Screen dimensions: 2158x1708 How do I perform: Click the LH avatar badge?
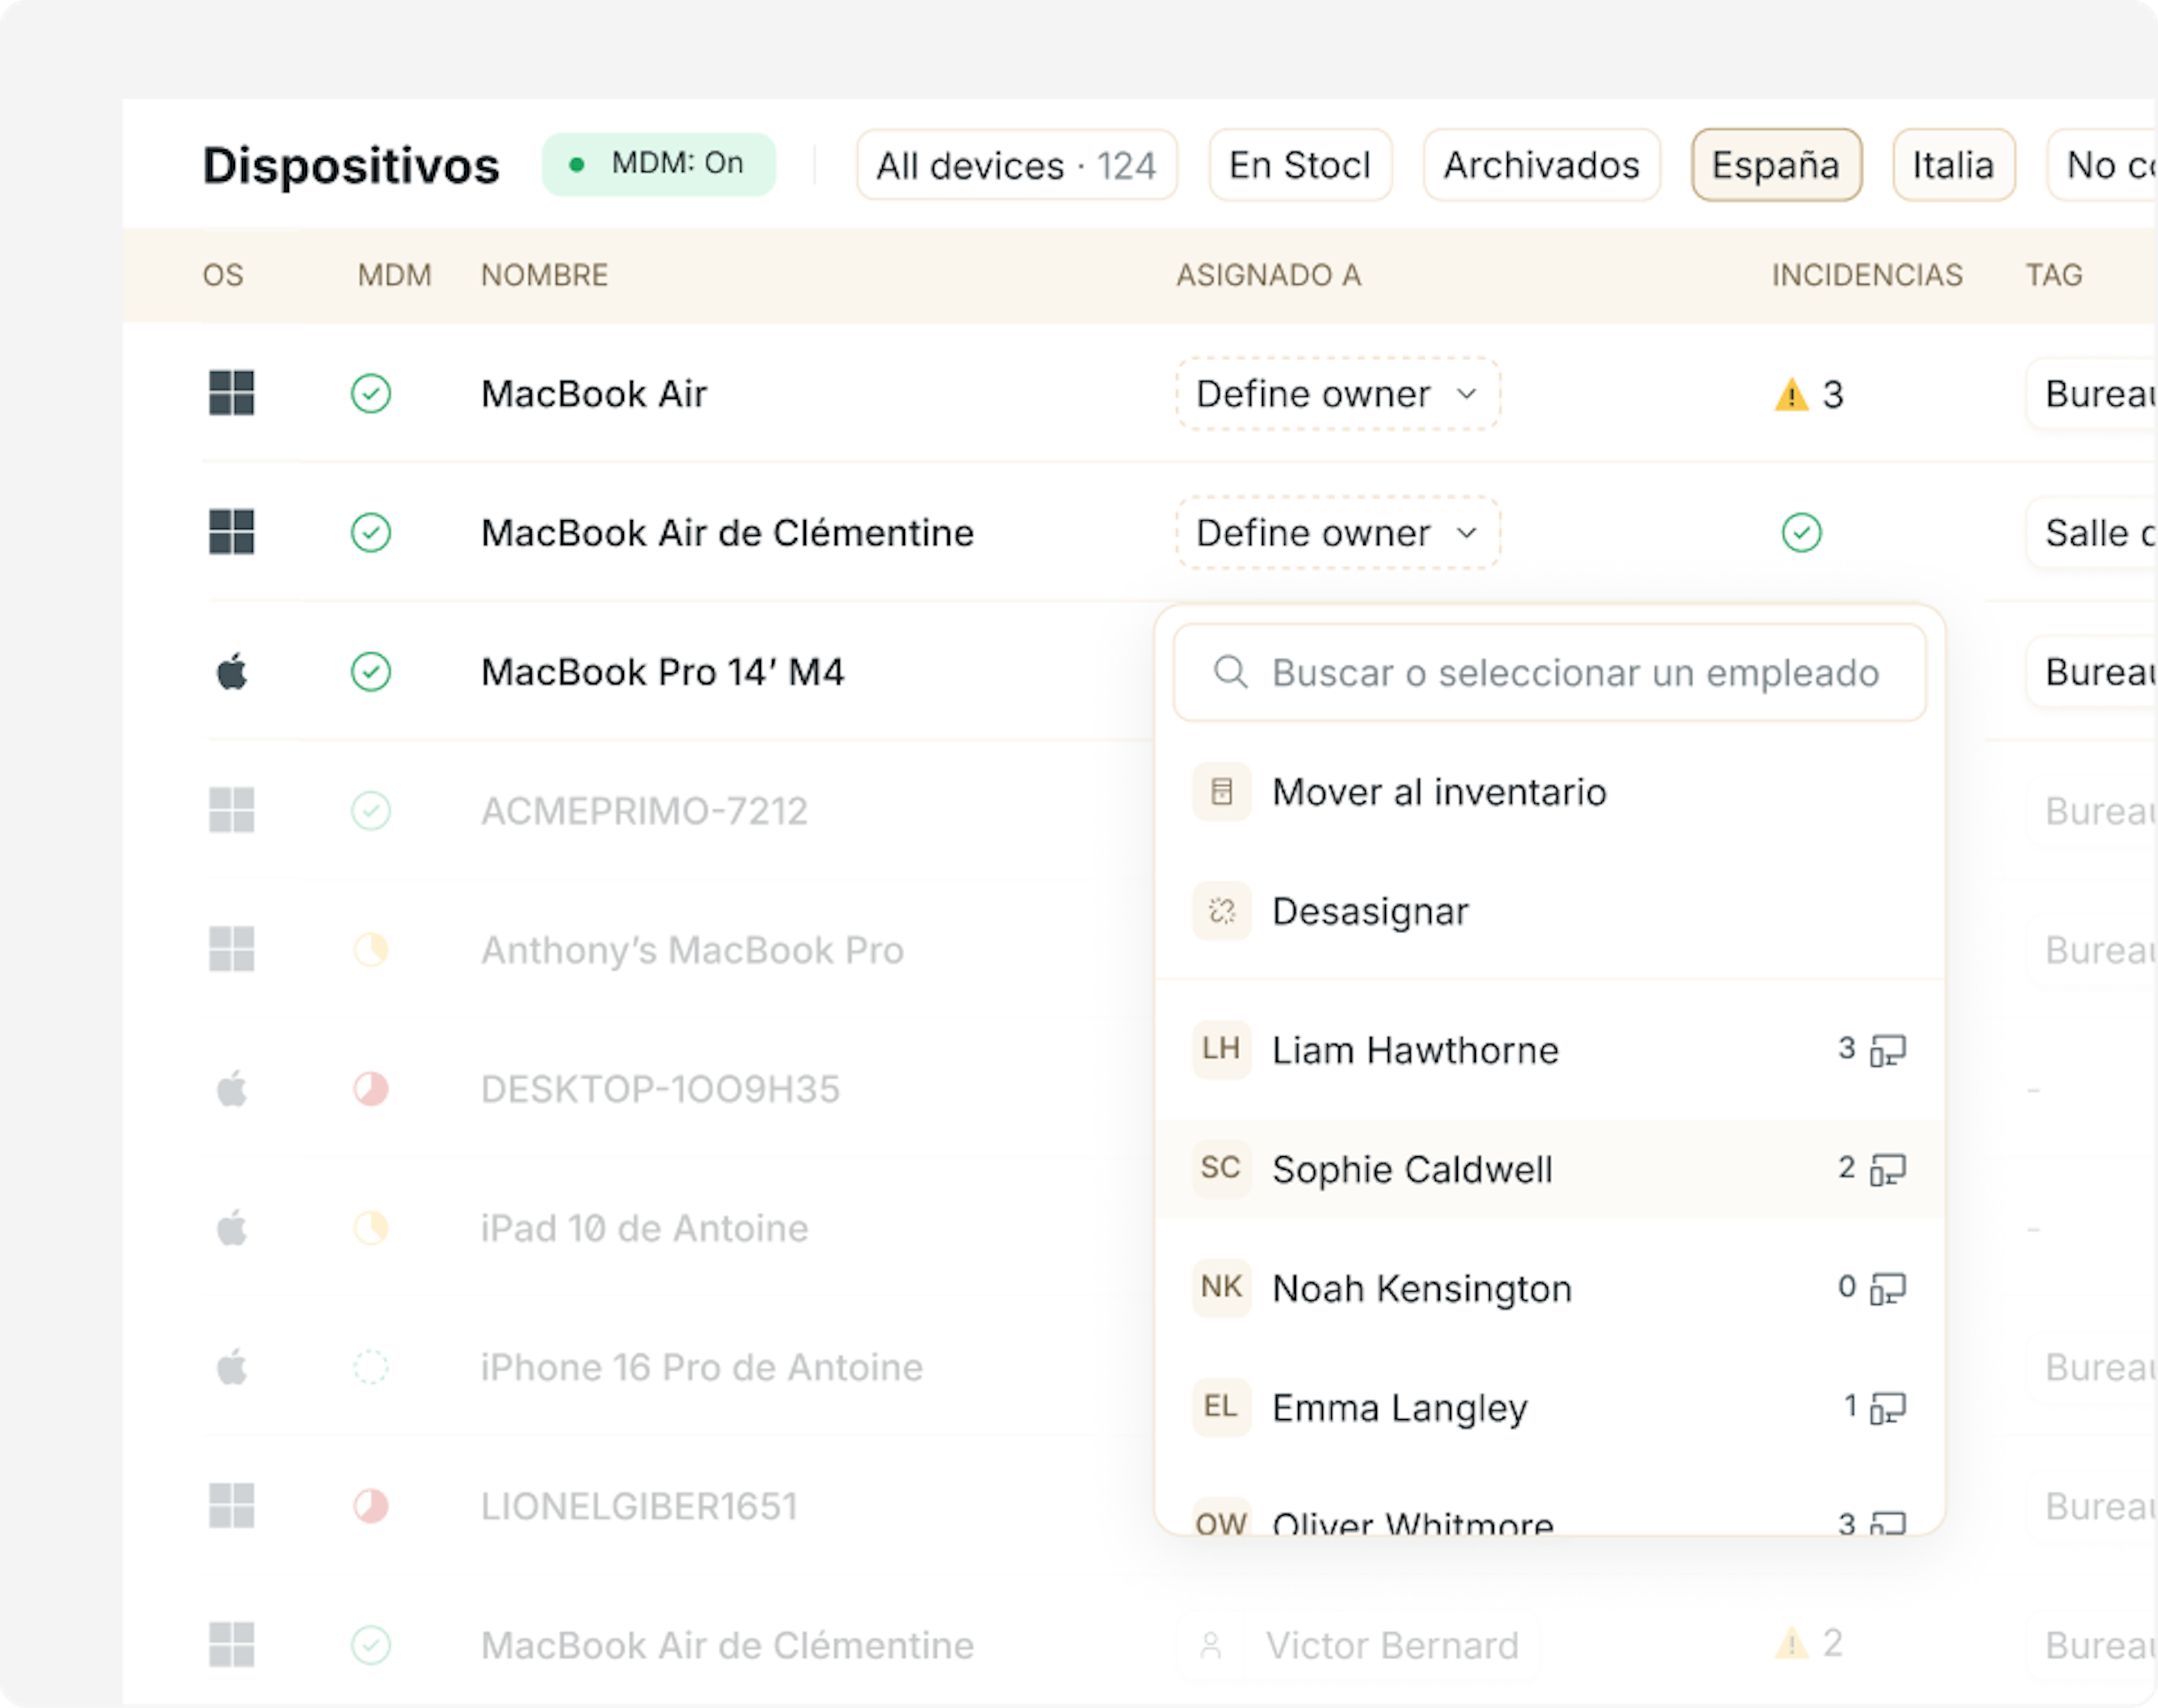(x=1221, y=1049)
